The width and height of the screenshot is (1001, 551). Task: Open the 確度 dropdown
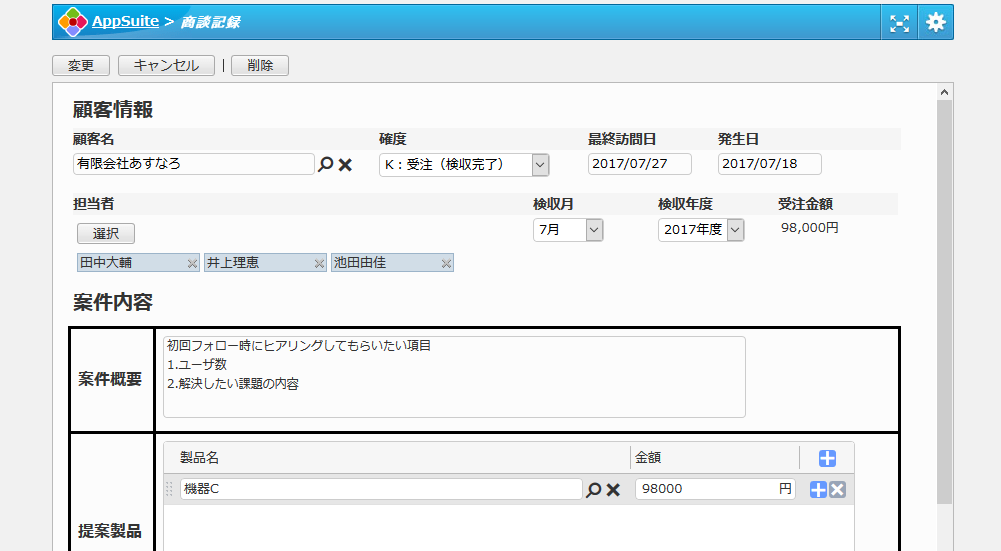[x=540, y=165]
